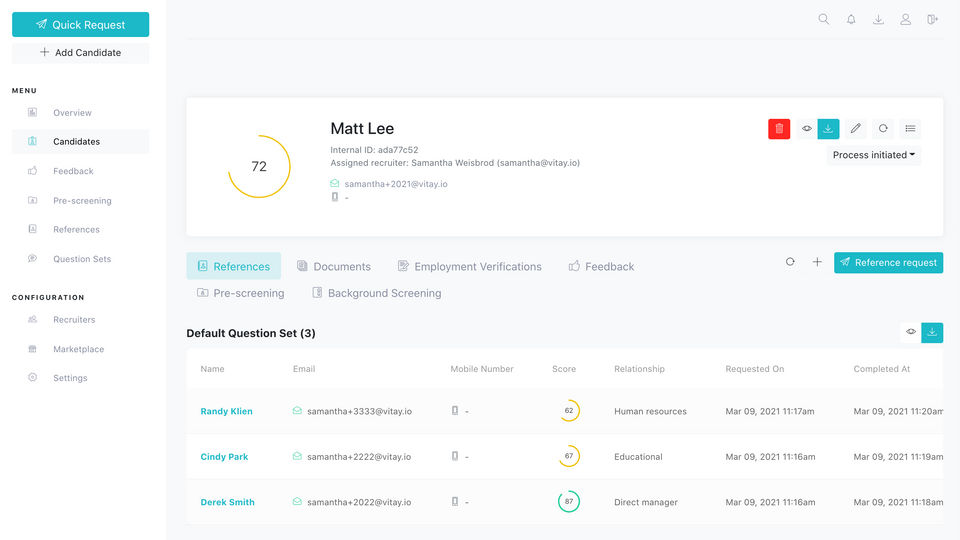Click Derek Smith's score 87 circle

click(569, 501)
